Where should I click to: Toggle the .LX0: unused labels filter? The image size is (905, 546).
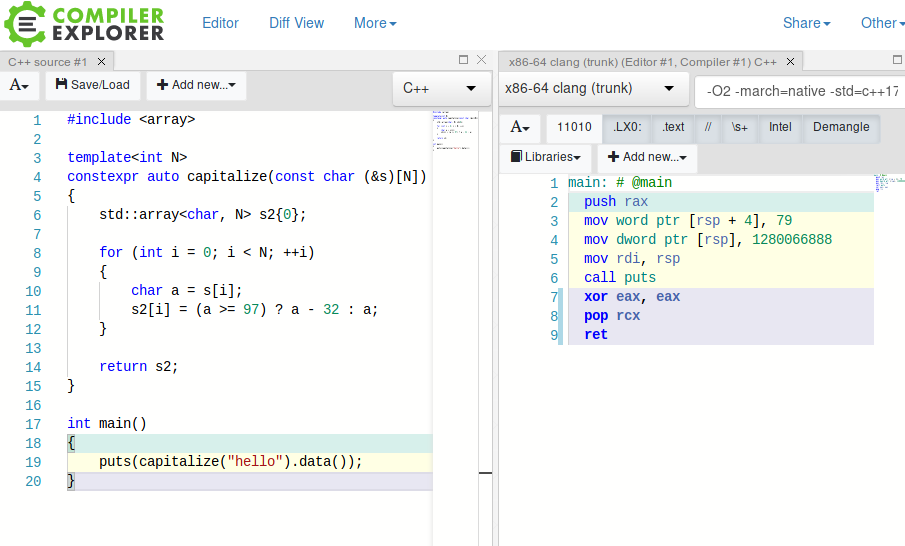click(627, 128)
